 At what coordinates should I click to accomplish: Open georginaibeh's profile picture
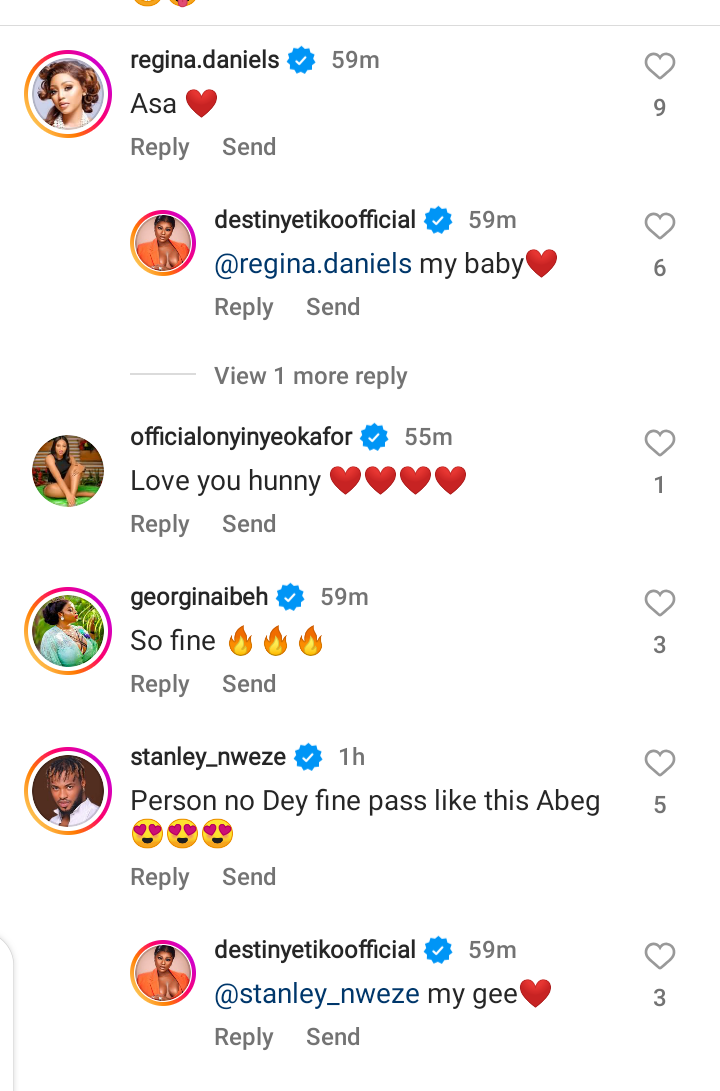[68, 630]
